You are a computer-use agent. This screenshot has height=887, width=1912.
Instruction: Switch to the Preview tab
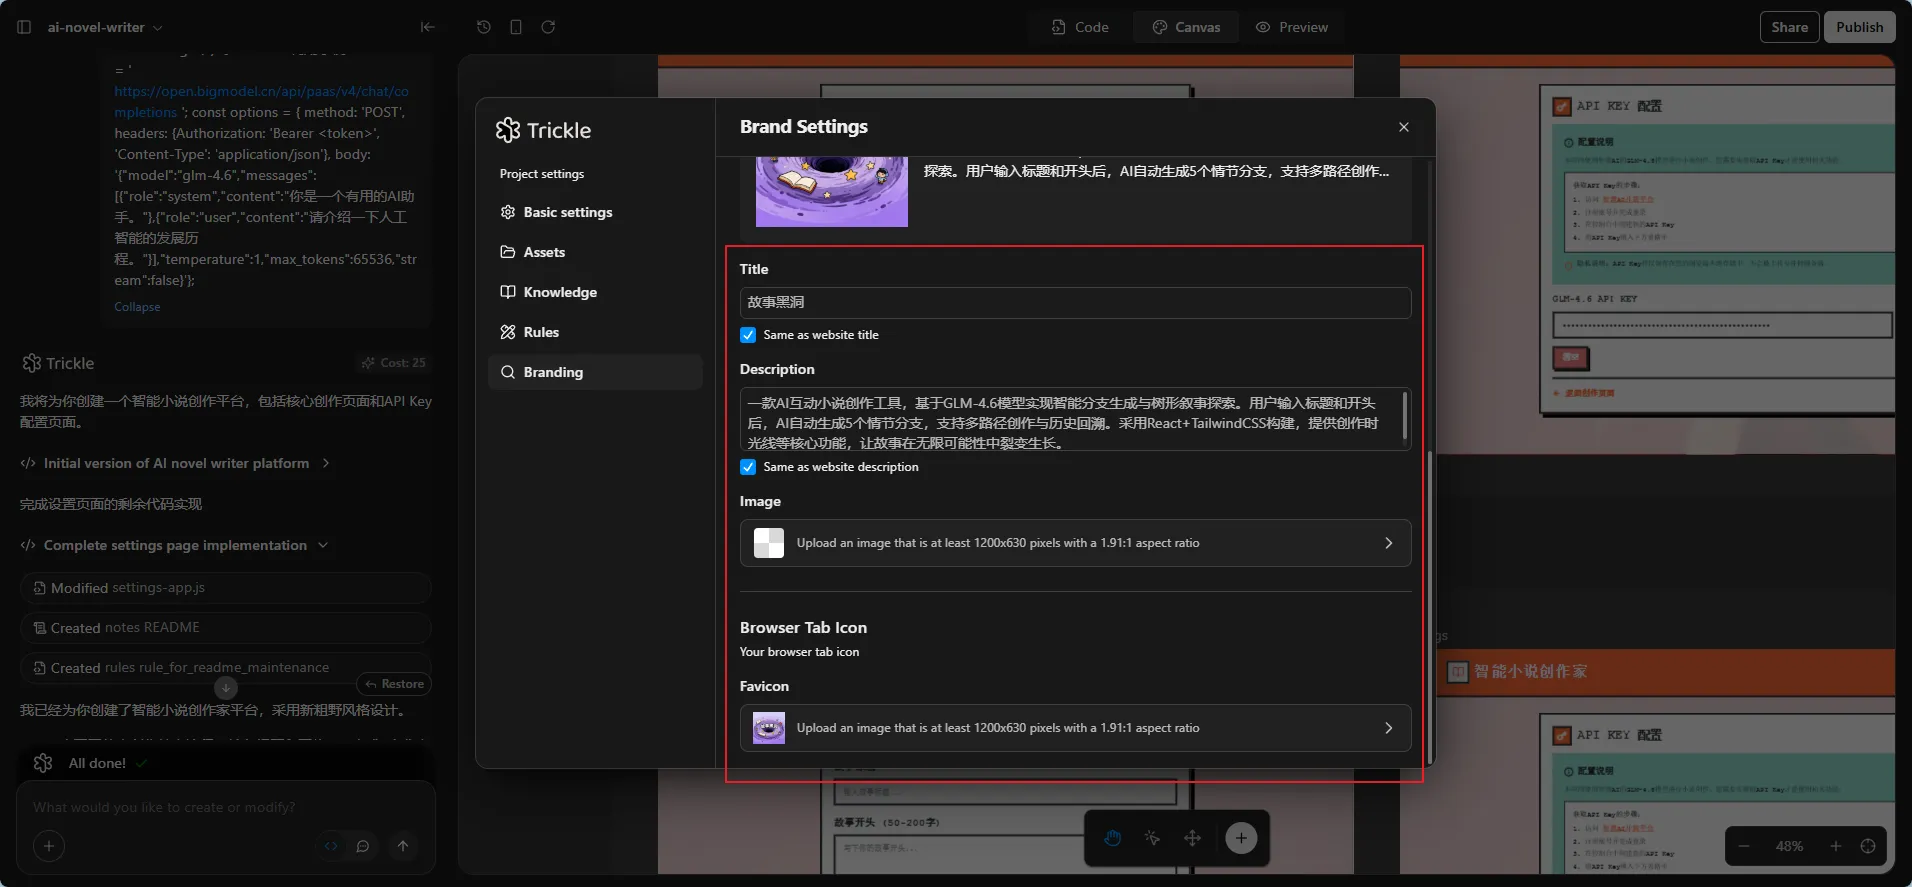pos(1292,27)
